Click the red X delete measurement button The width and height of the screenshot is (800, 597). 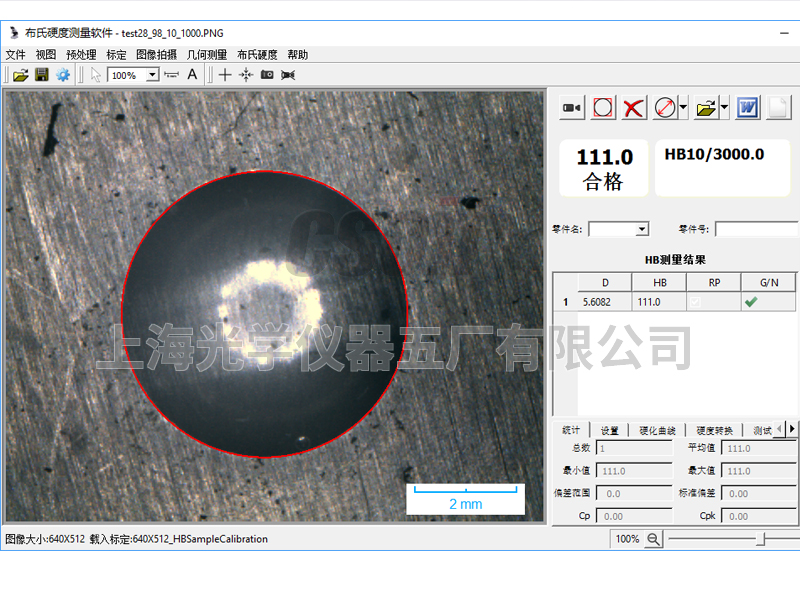coord(633,108)
